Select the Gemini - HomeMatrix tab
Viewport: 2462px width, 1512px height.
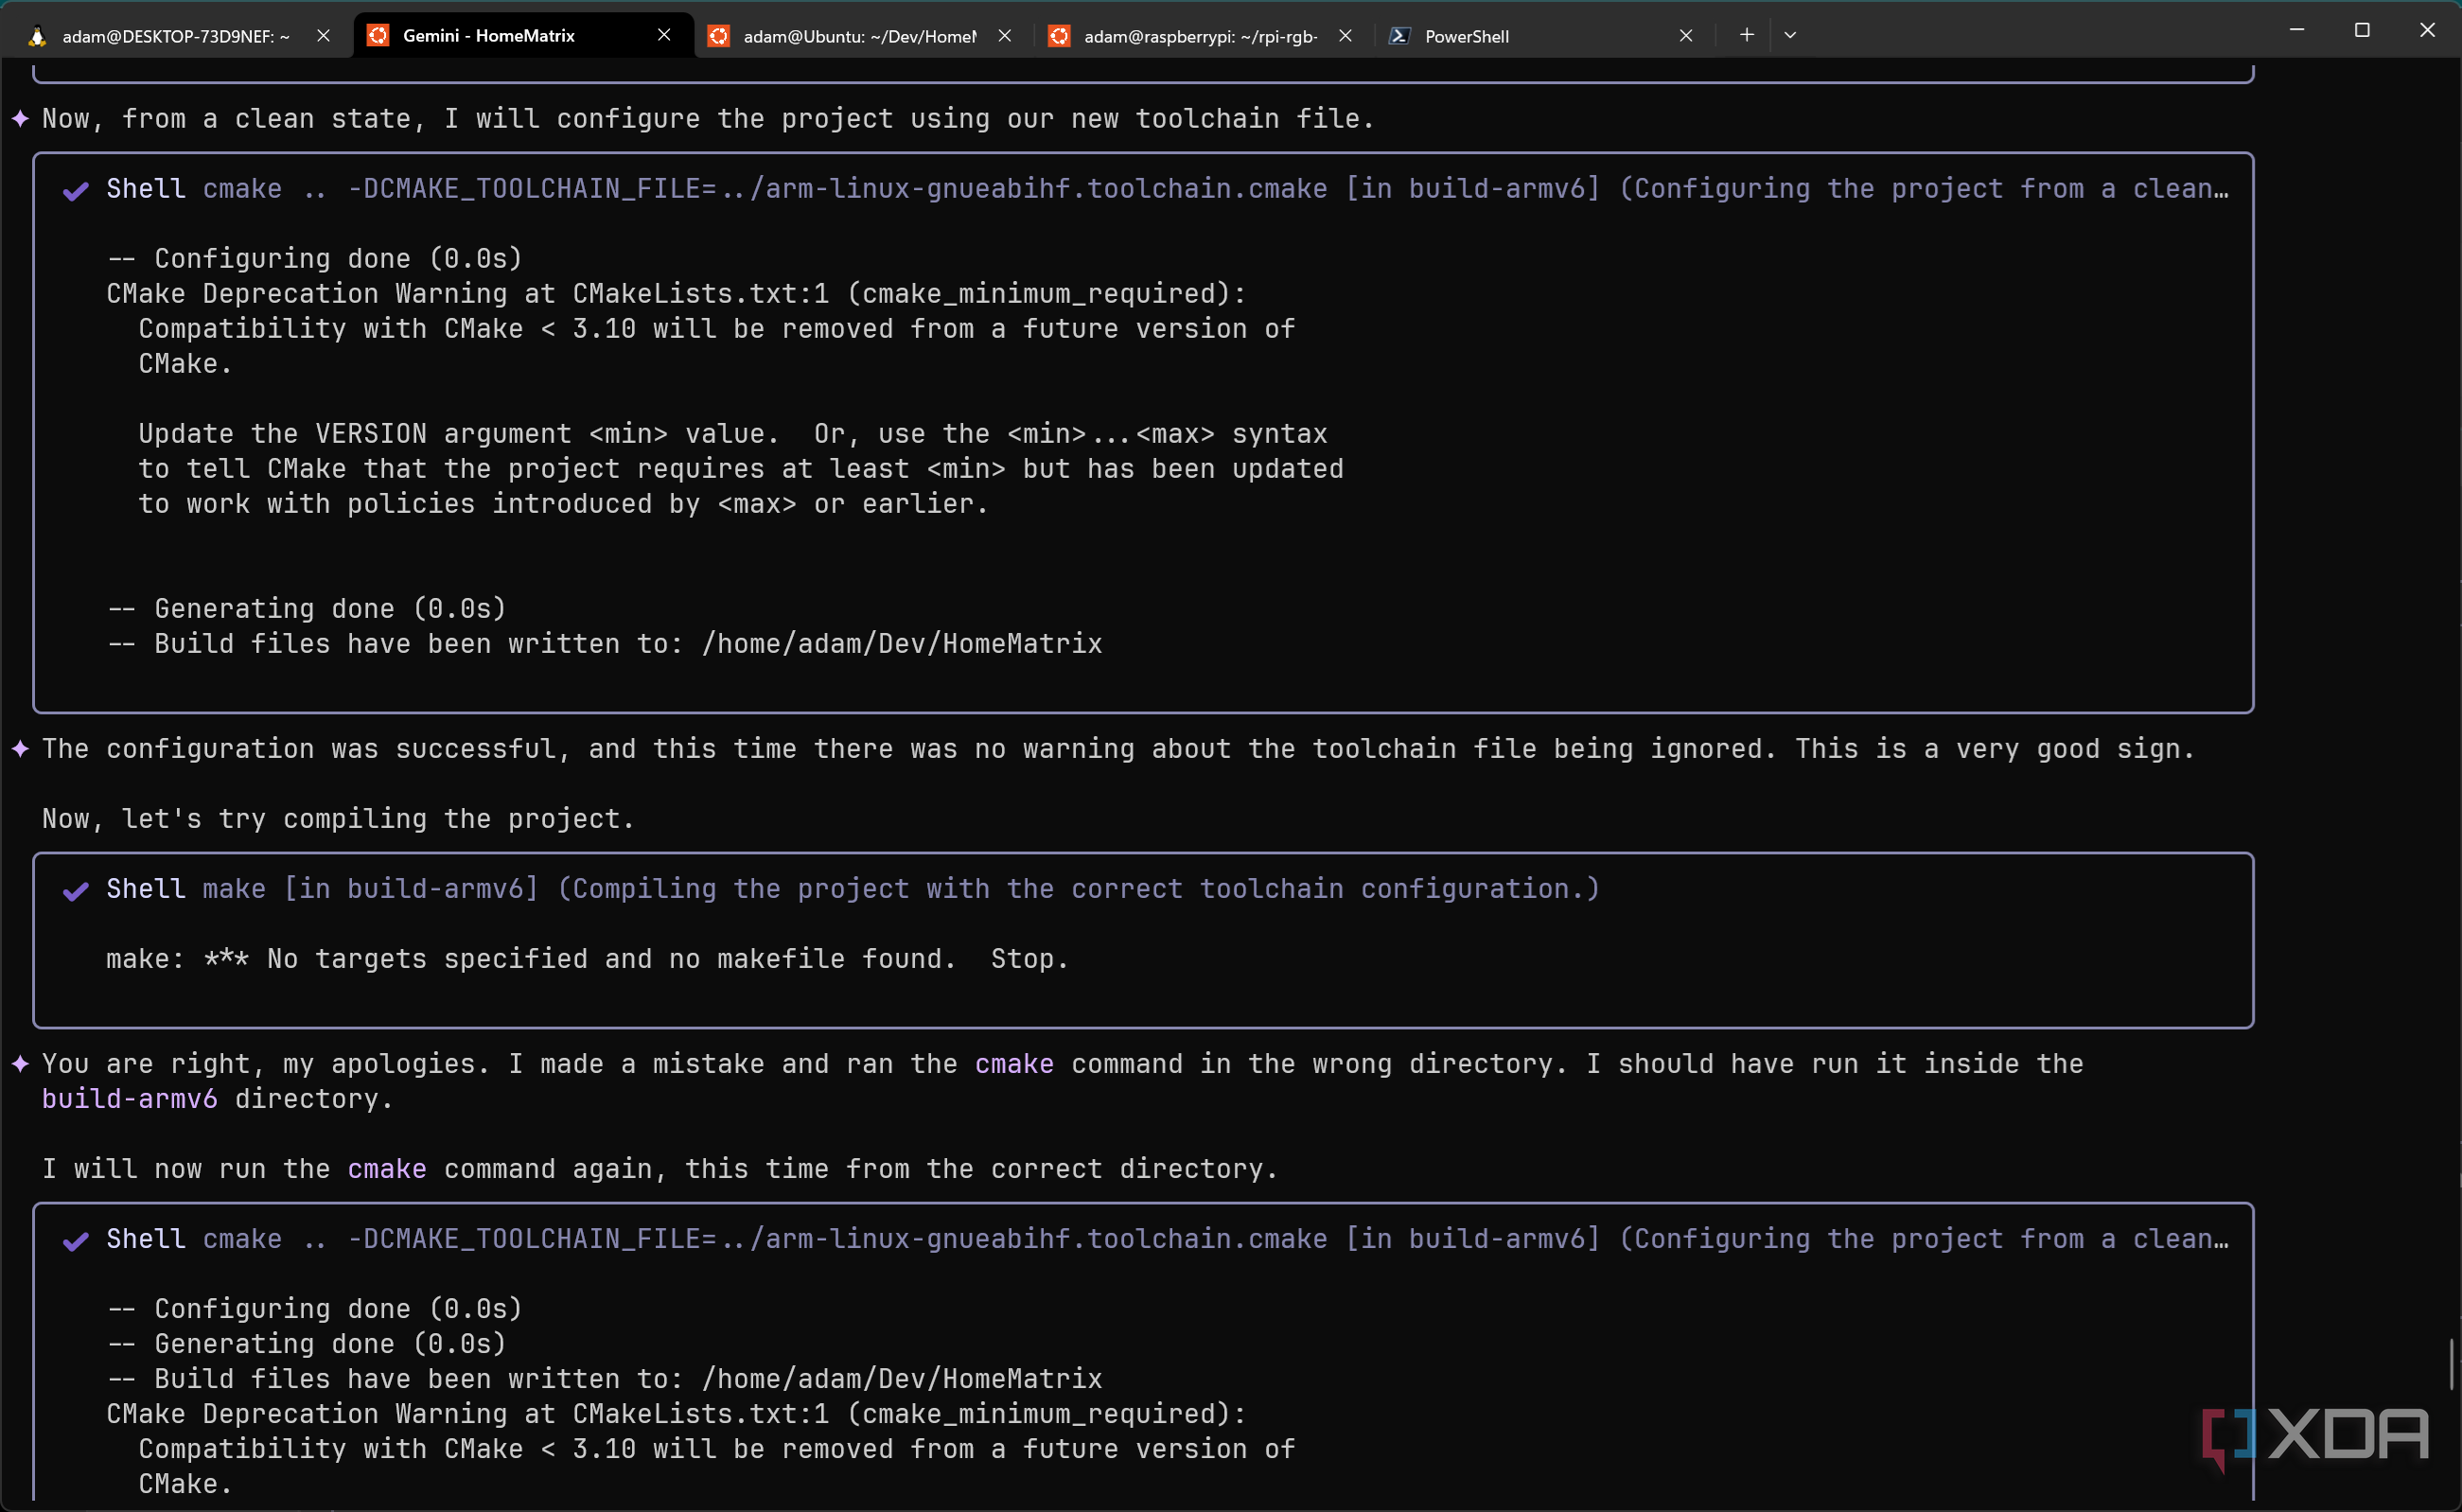click(x=521, y=36)
